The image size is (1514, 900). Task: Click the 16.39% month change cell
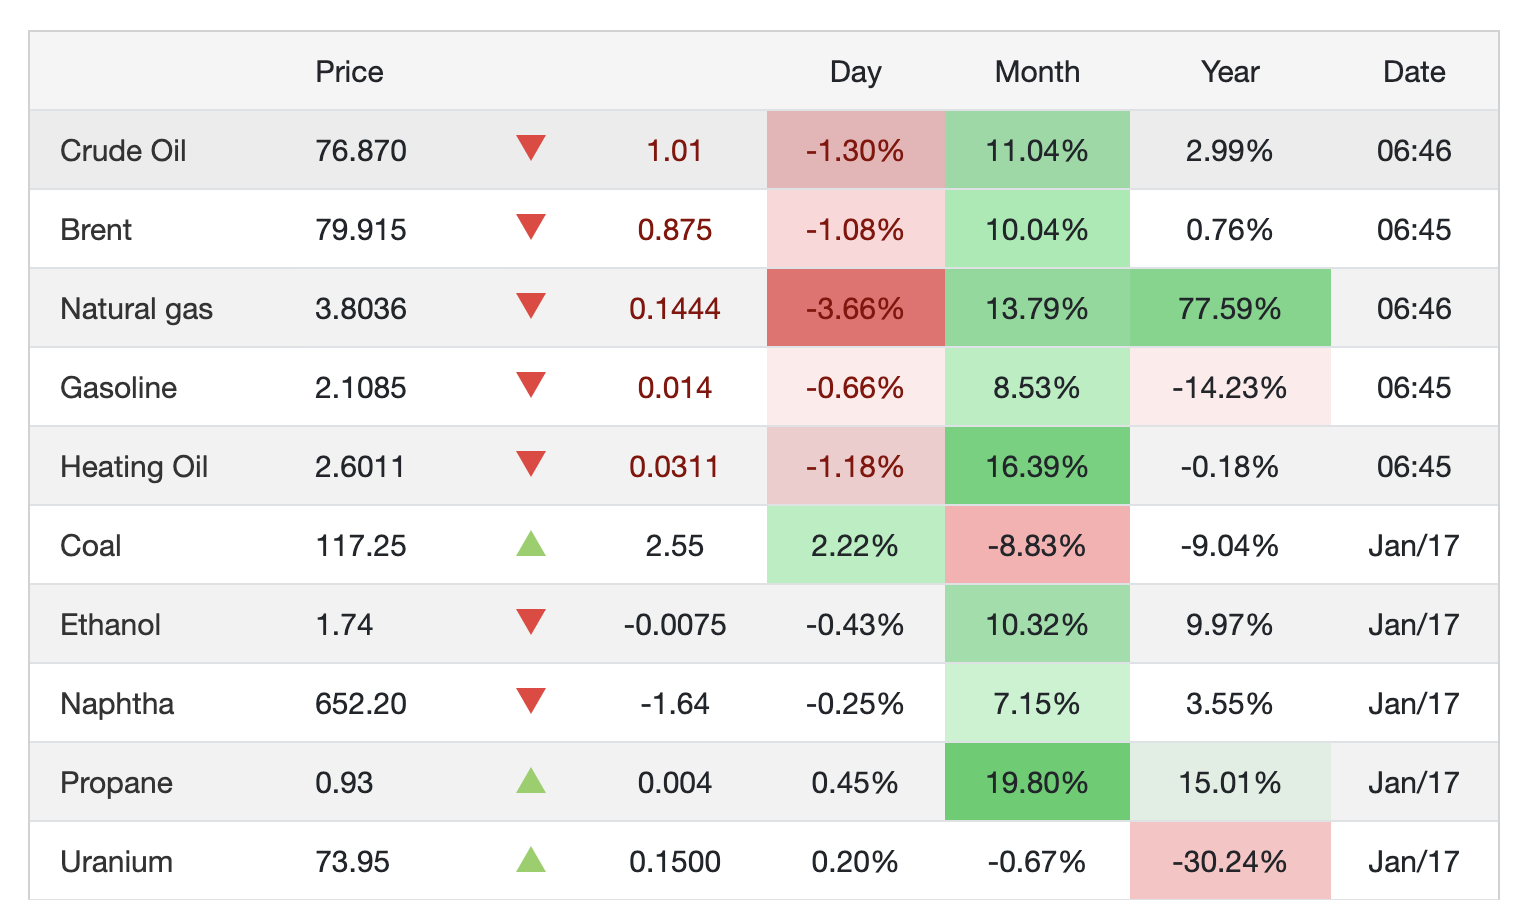[1037, 466]
